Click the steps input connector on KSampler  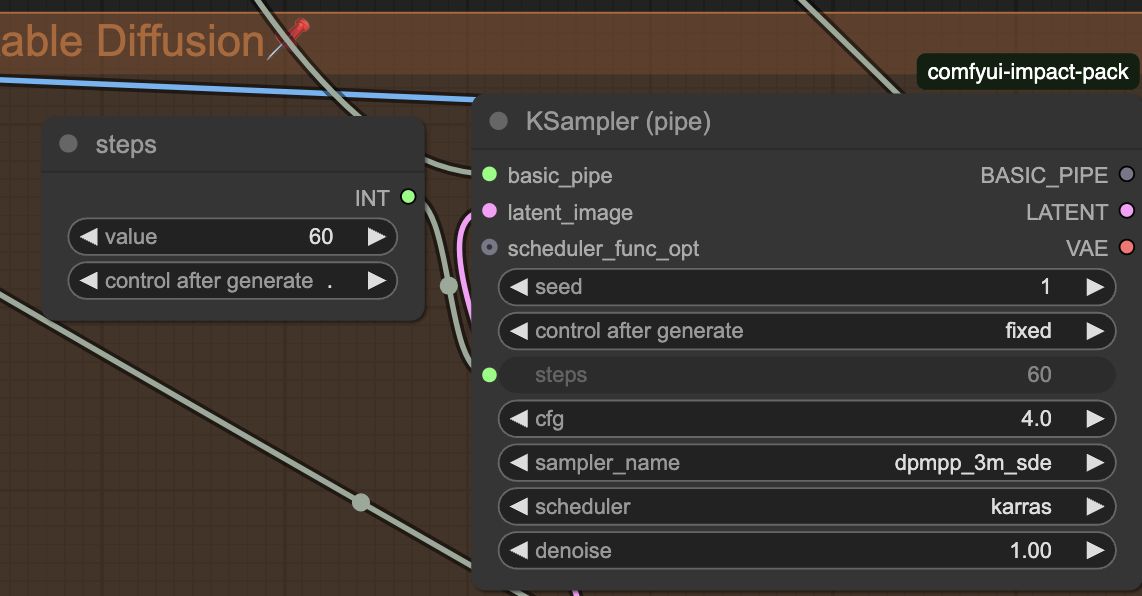(x=489, y=375)
